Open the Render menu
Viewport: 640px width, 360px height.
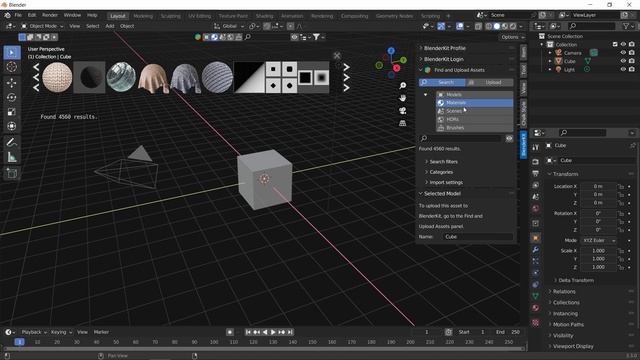pos(50,15)
